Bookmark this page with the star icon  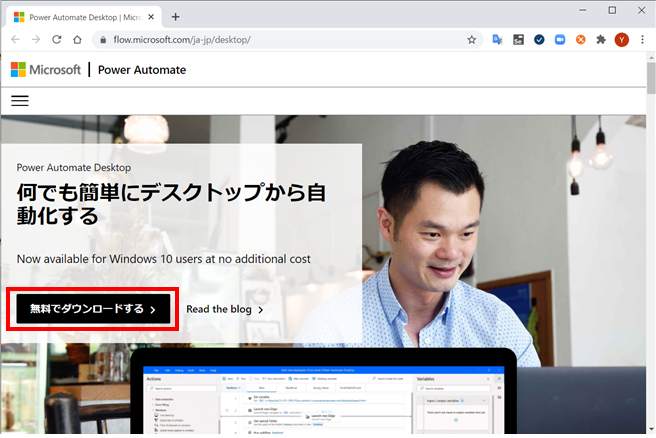pyautogui.click(x=472, y=40)
